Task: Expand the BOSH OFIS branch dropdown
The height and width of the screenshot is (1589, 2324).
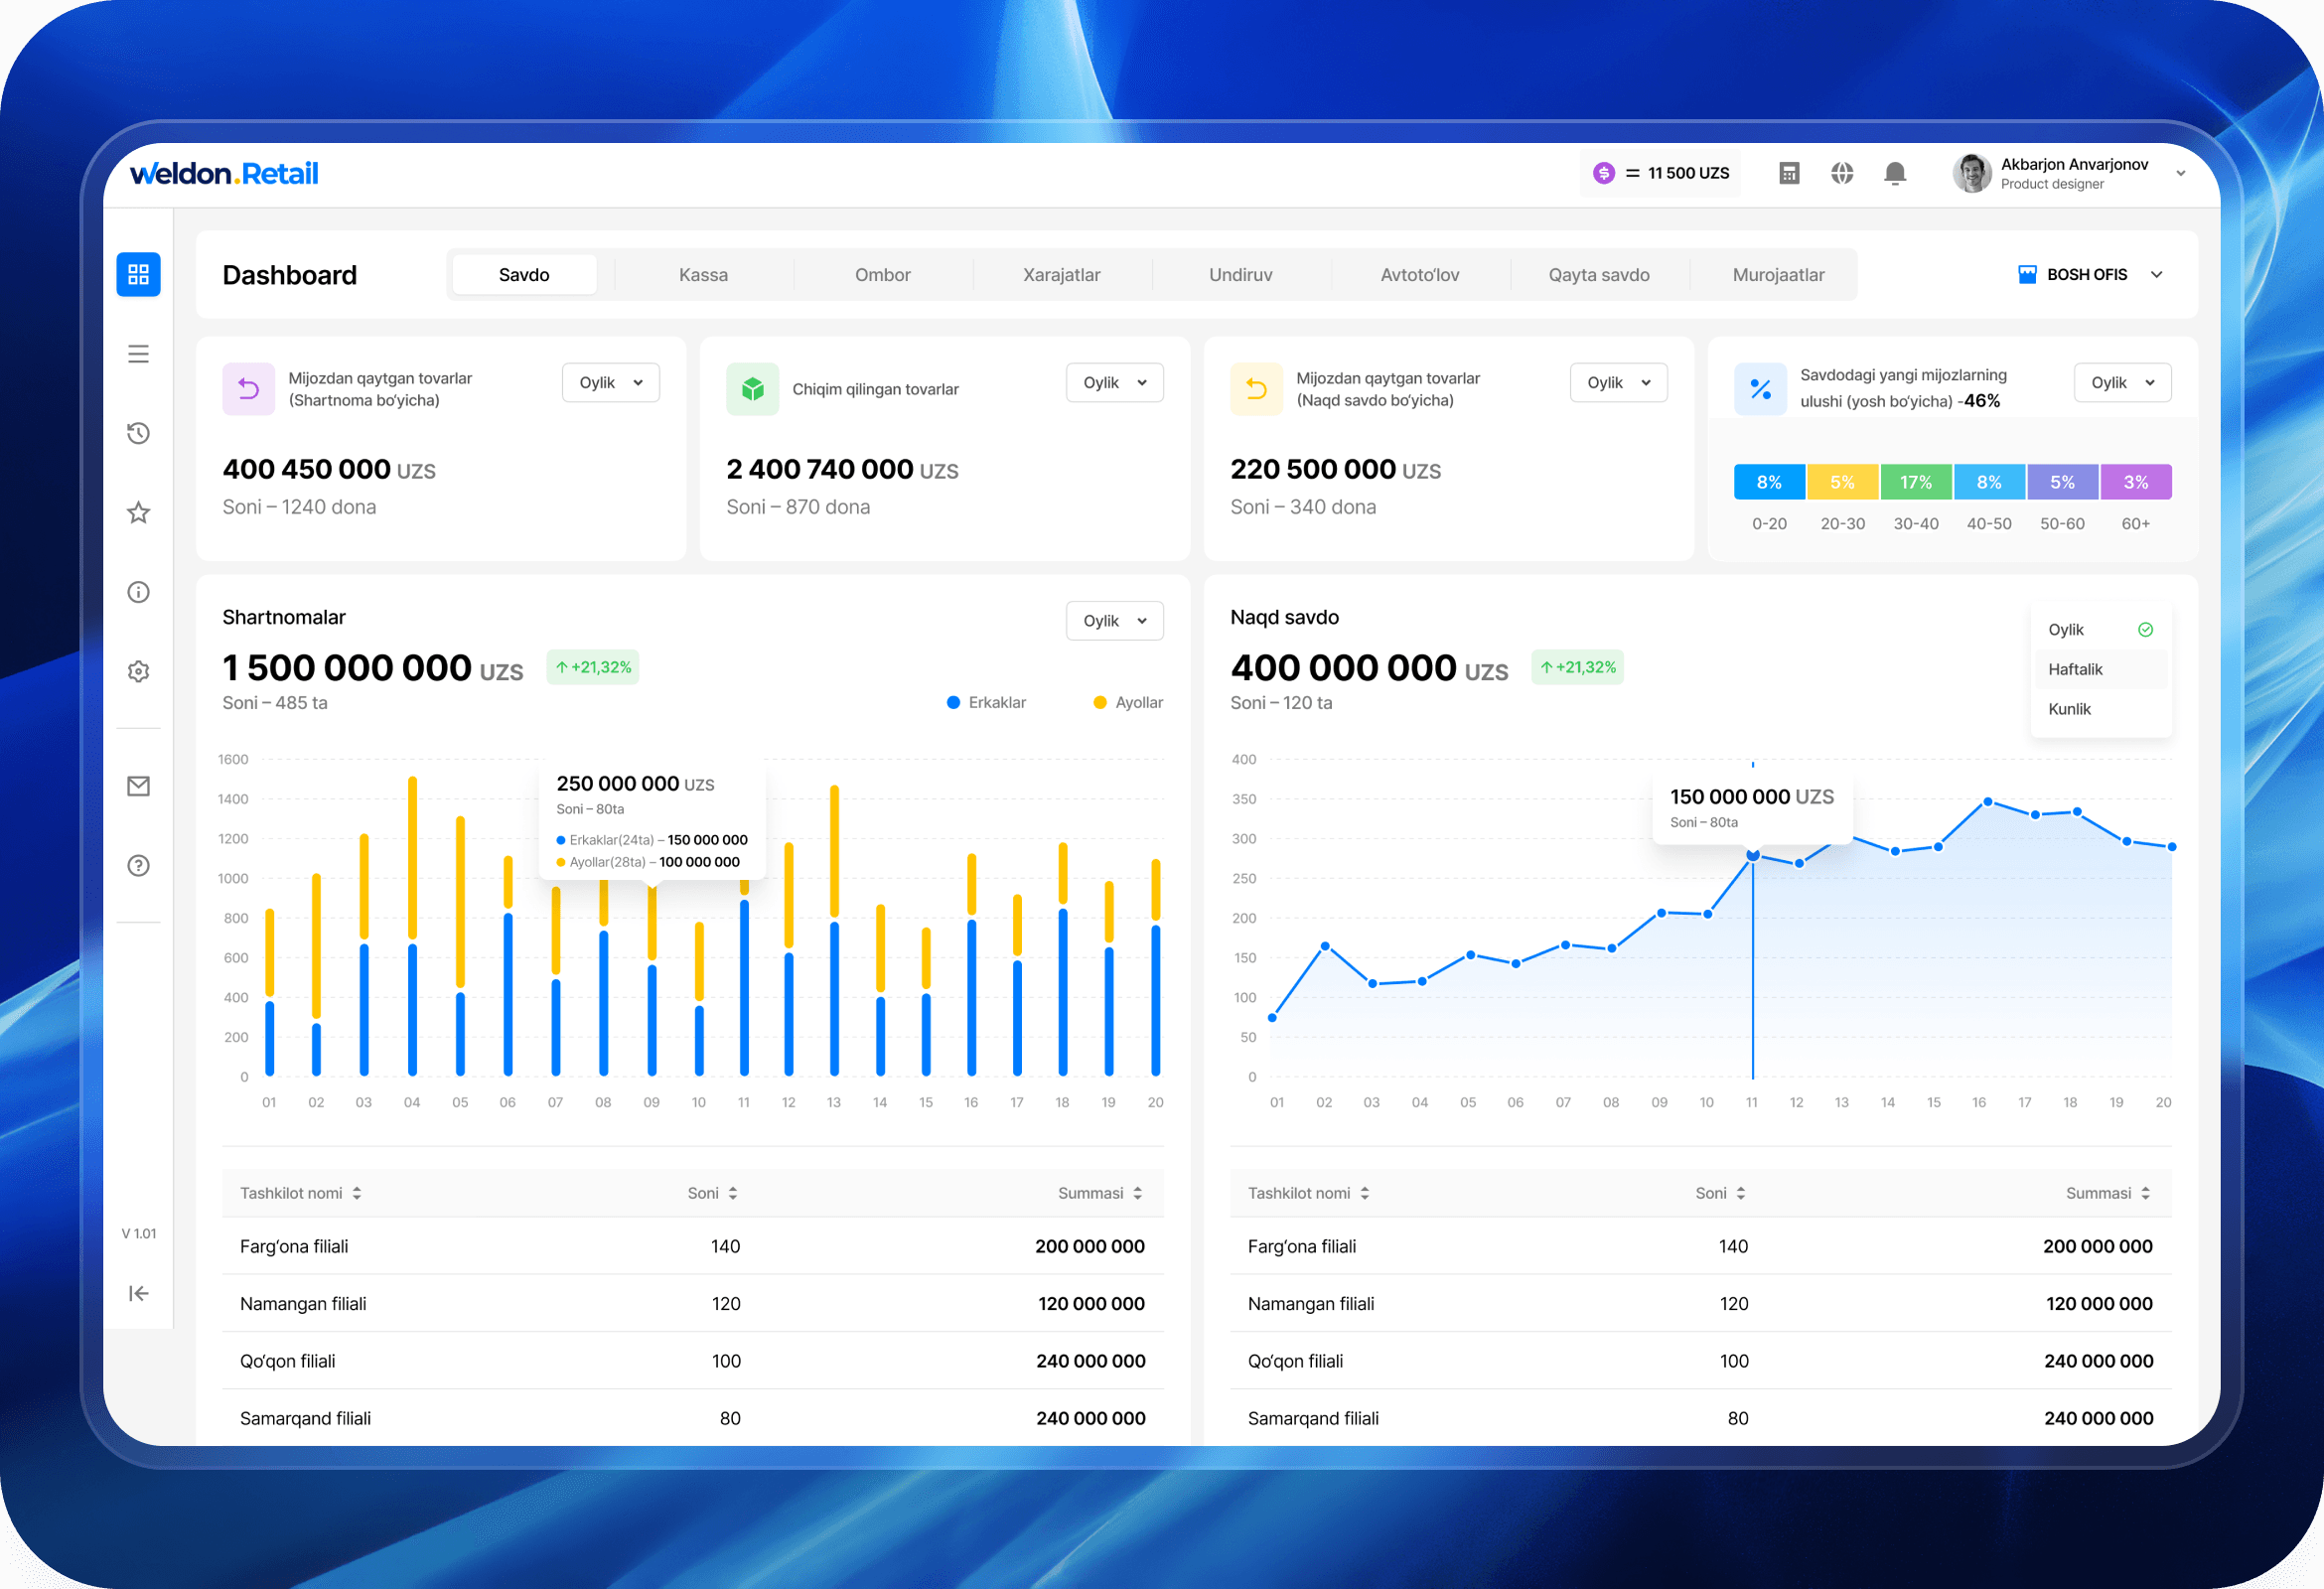Action: tap(2090, 274)
